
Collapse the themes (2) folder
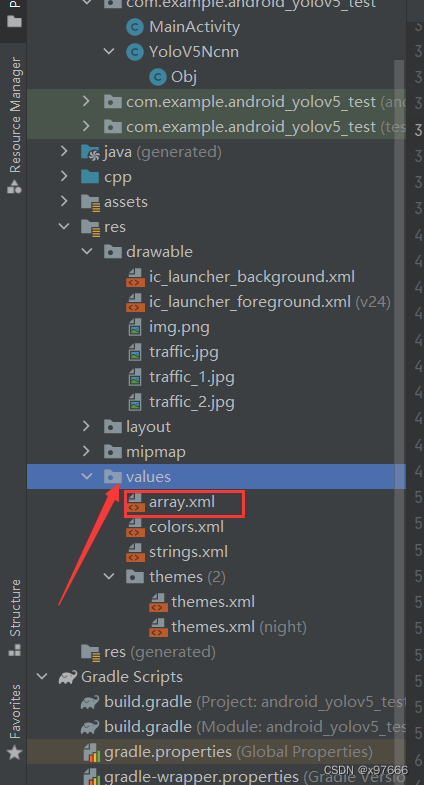click(109, 577)
